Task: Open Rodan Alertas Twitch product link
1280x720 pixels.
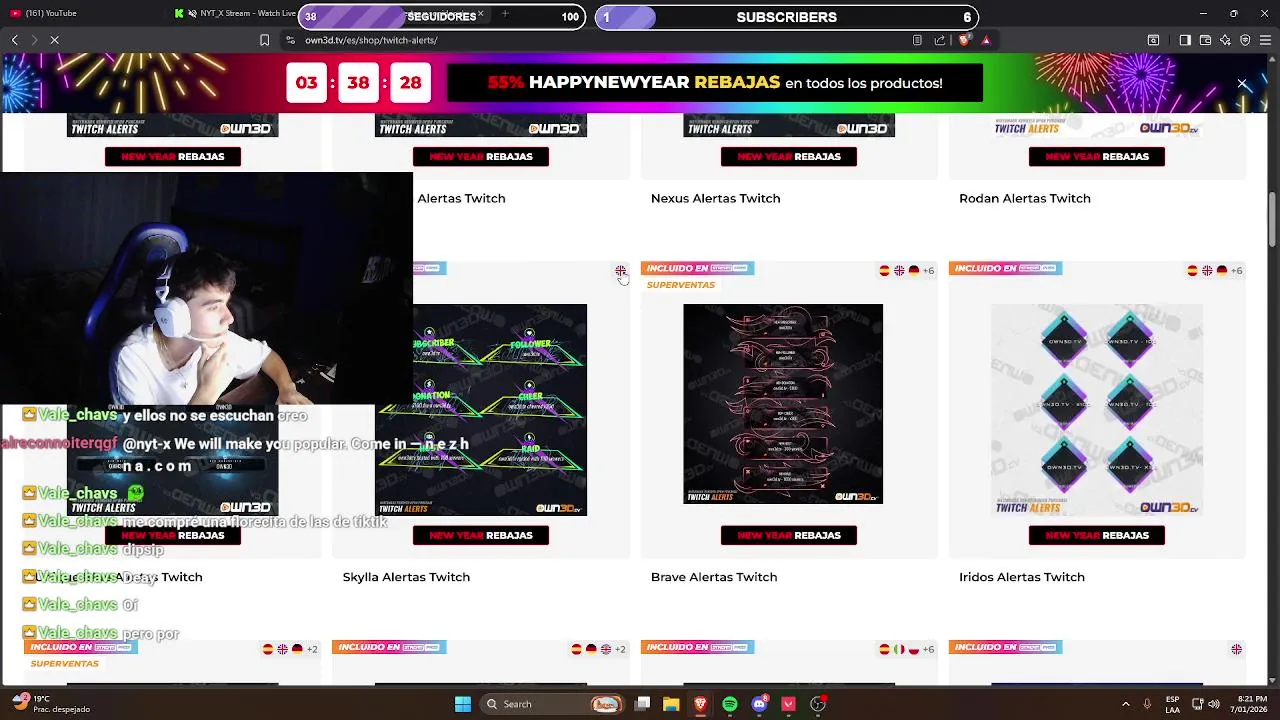Action: tap(1025, 198)
